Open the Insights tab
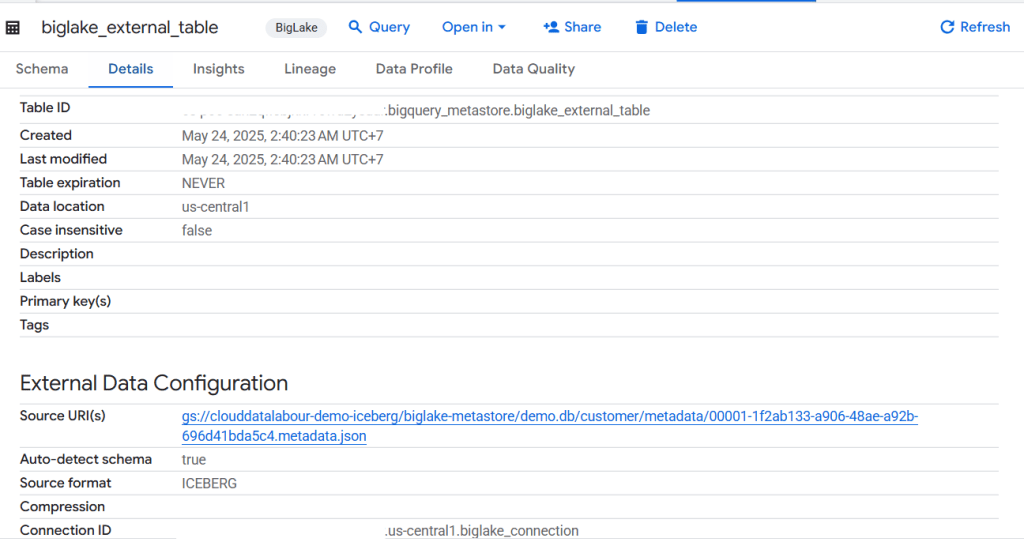Screen dimensions: 1024x542 tap(218, 69)
